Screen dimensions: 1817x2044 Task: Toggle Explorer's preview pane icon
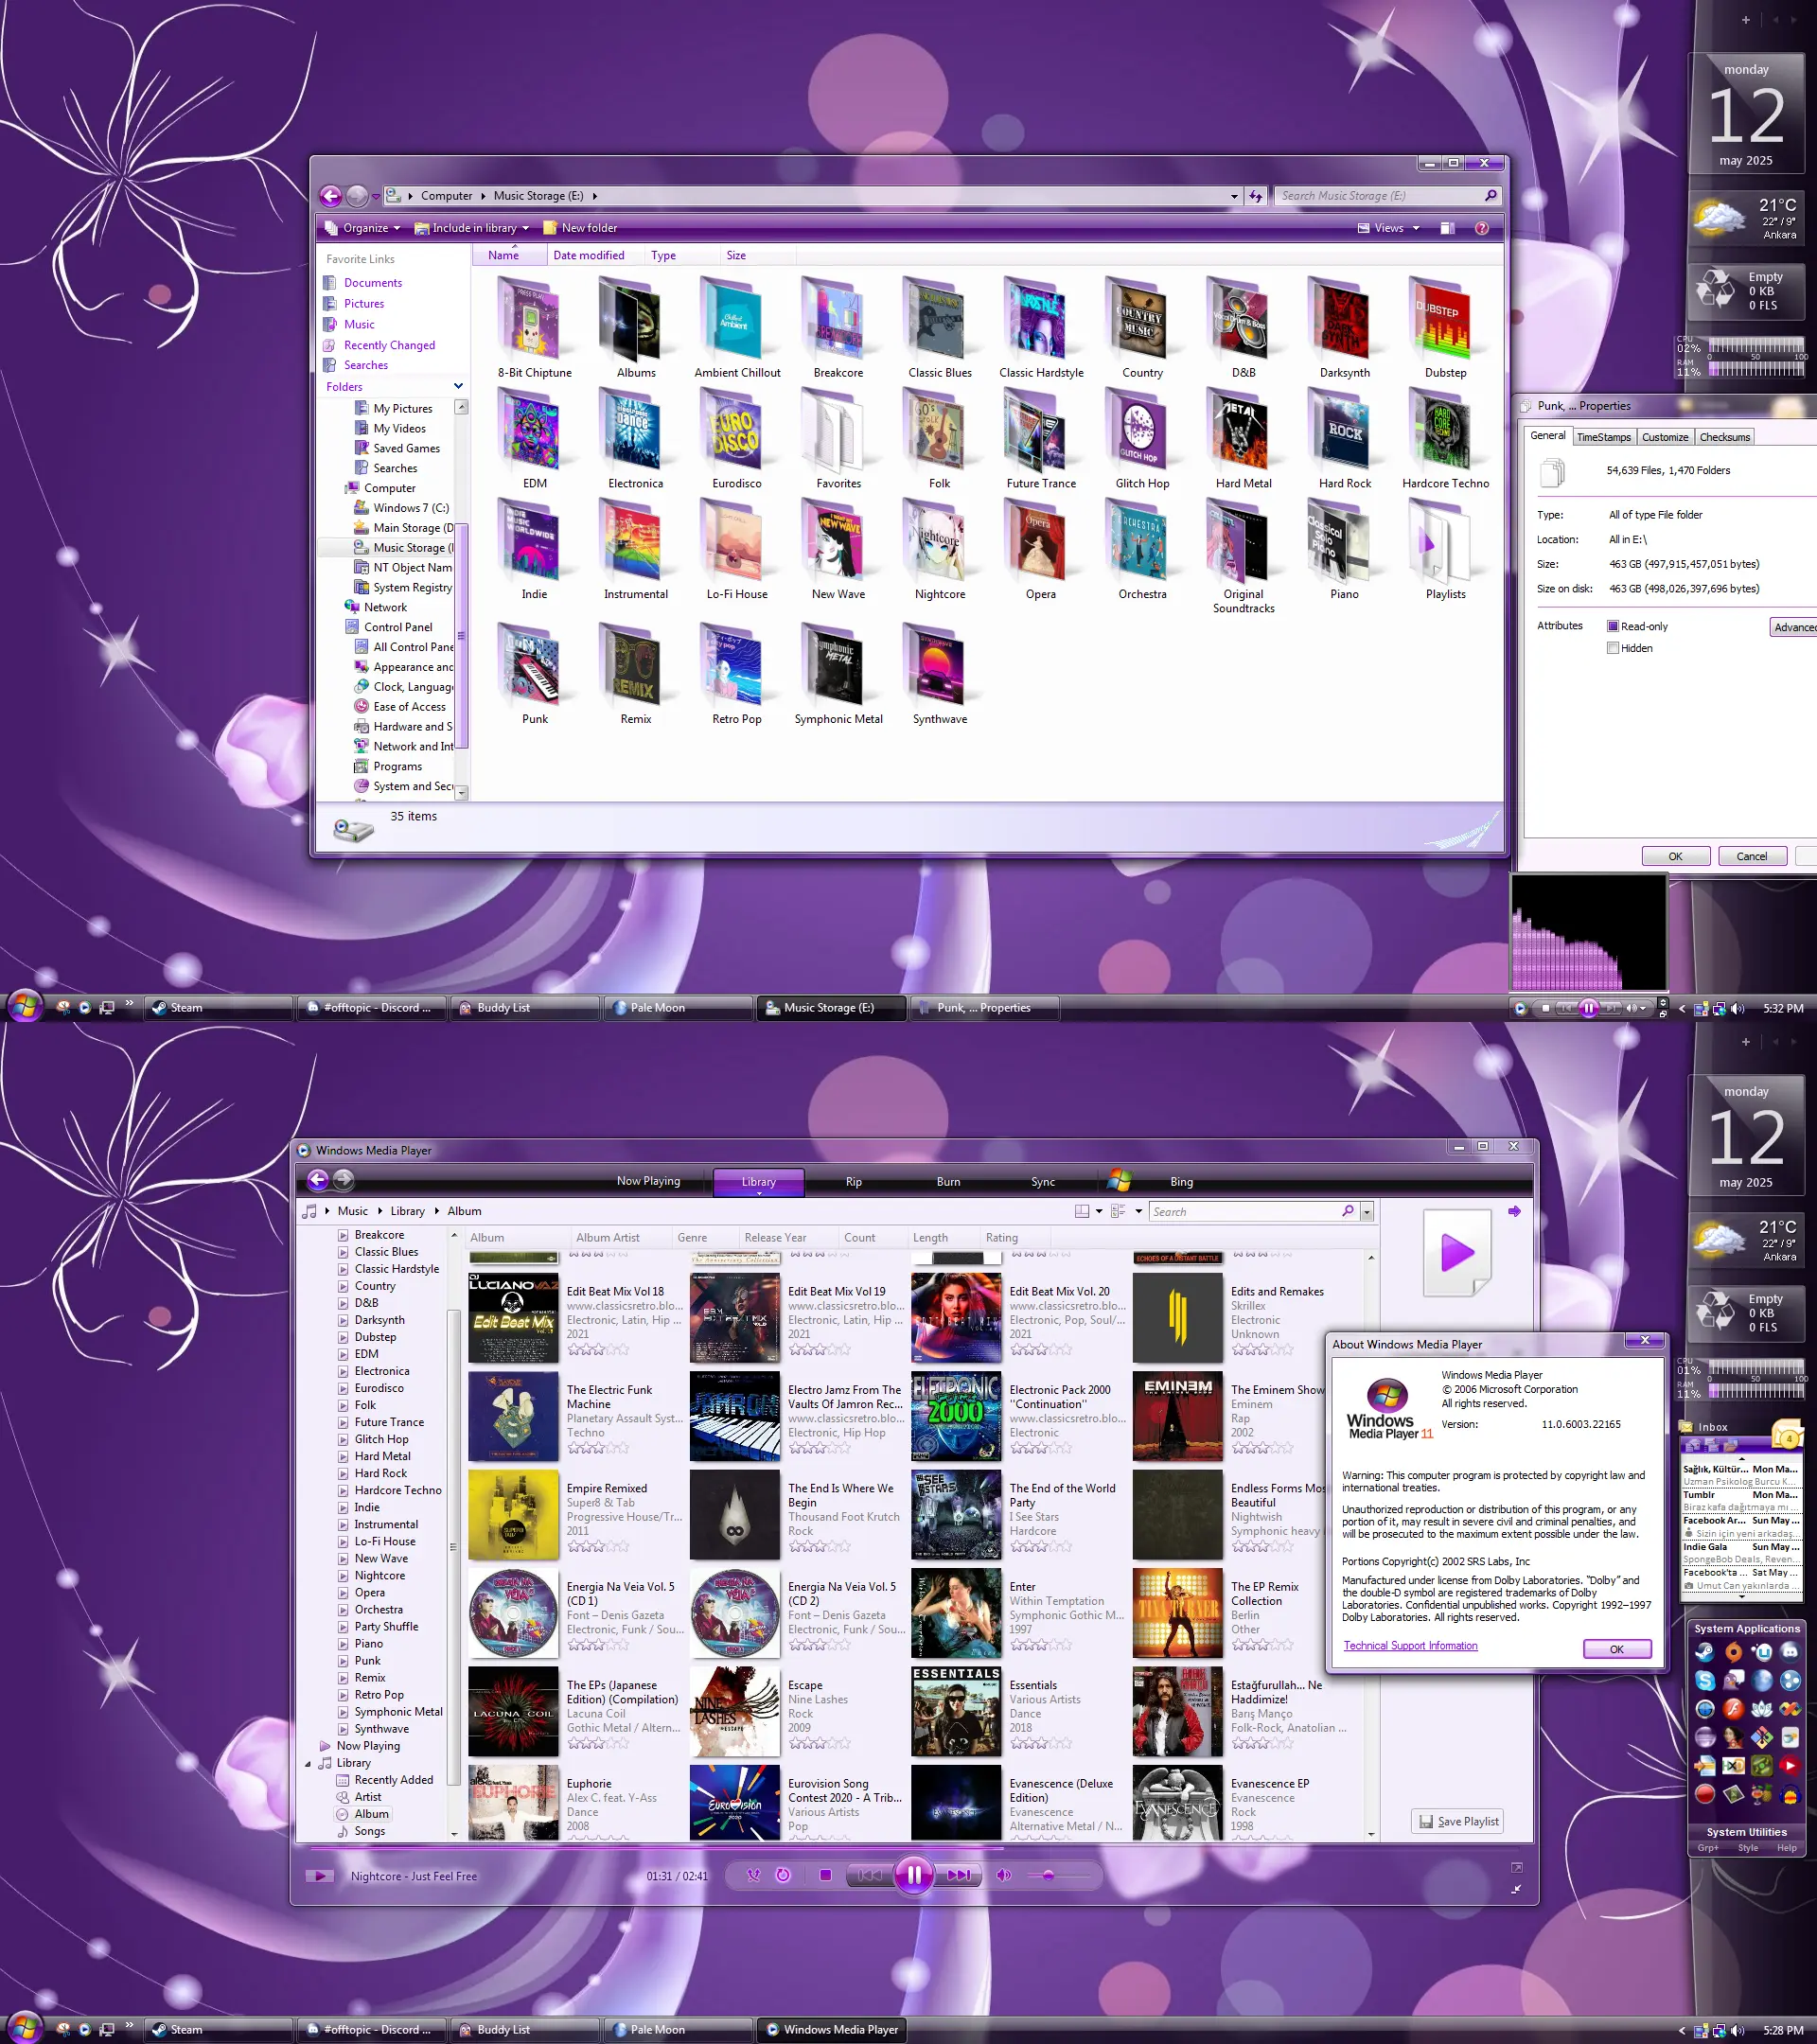[x=1446, y=228]
